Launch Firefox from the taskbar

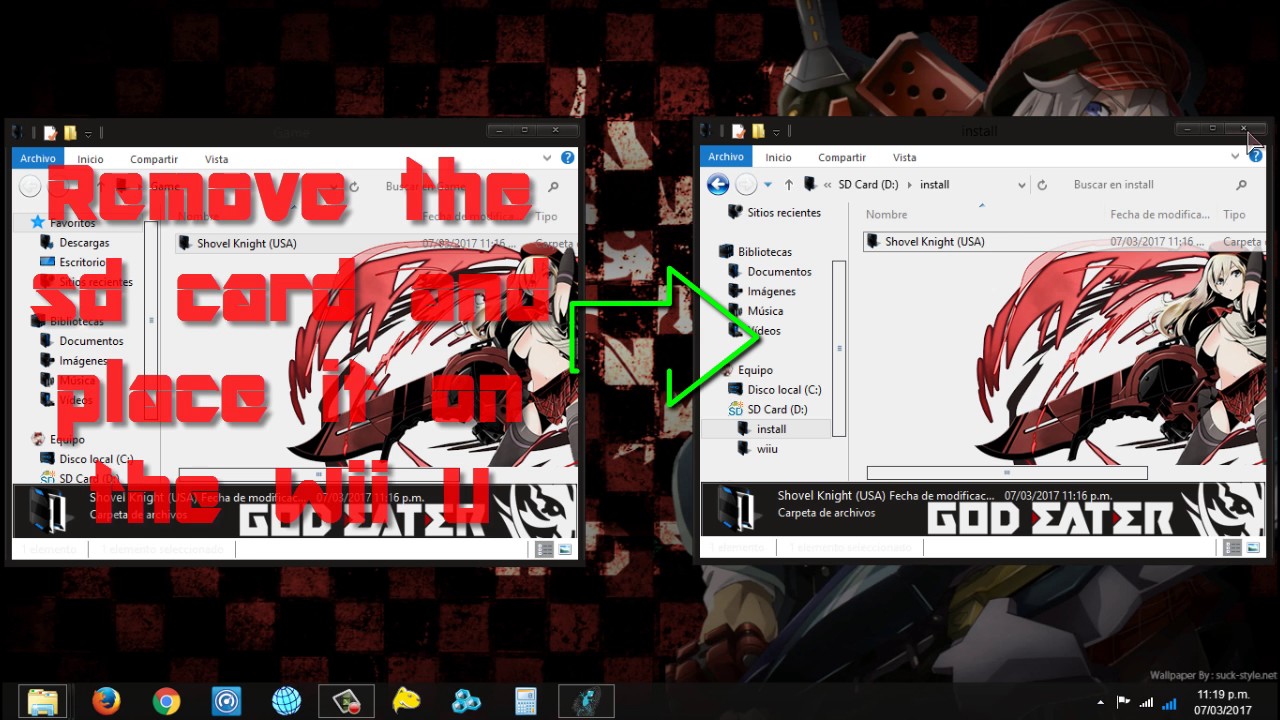(106, 701)
